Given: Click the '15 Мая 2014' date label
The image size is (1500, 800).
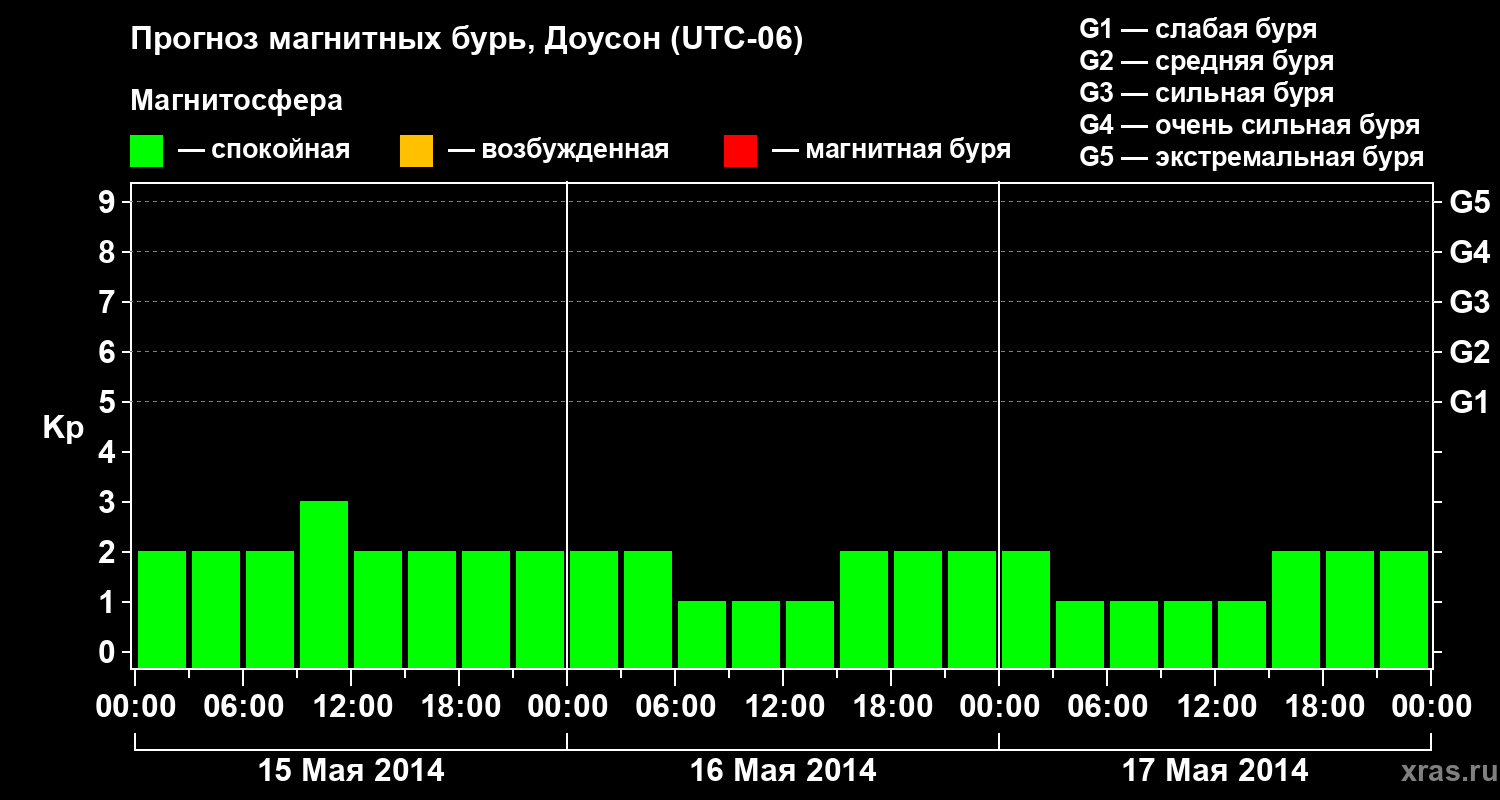Looking at the screenshot, I should pyautogui.click(x=352, y=770).
